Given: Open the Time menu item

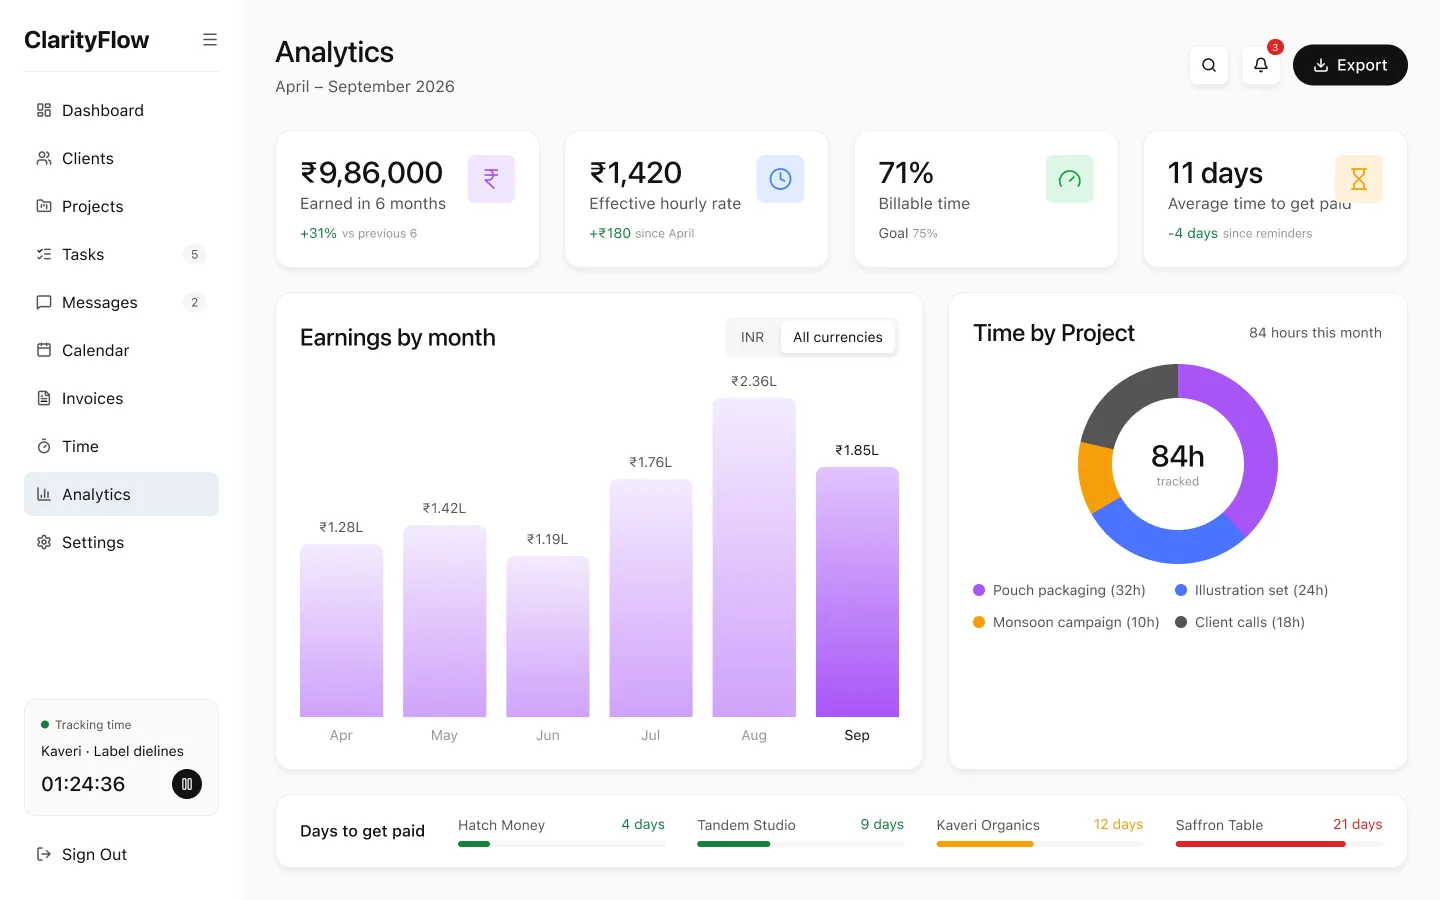Looking at the screenshot, I should coord(121,446).
